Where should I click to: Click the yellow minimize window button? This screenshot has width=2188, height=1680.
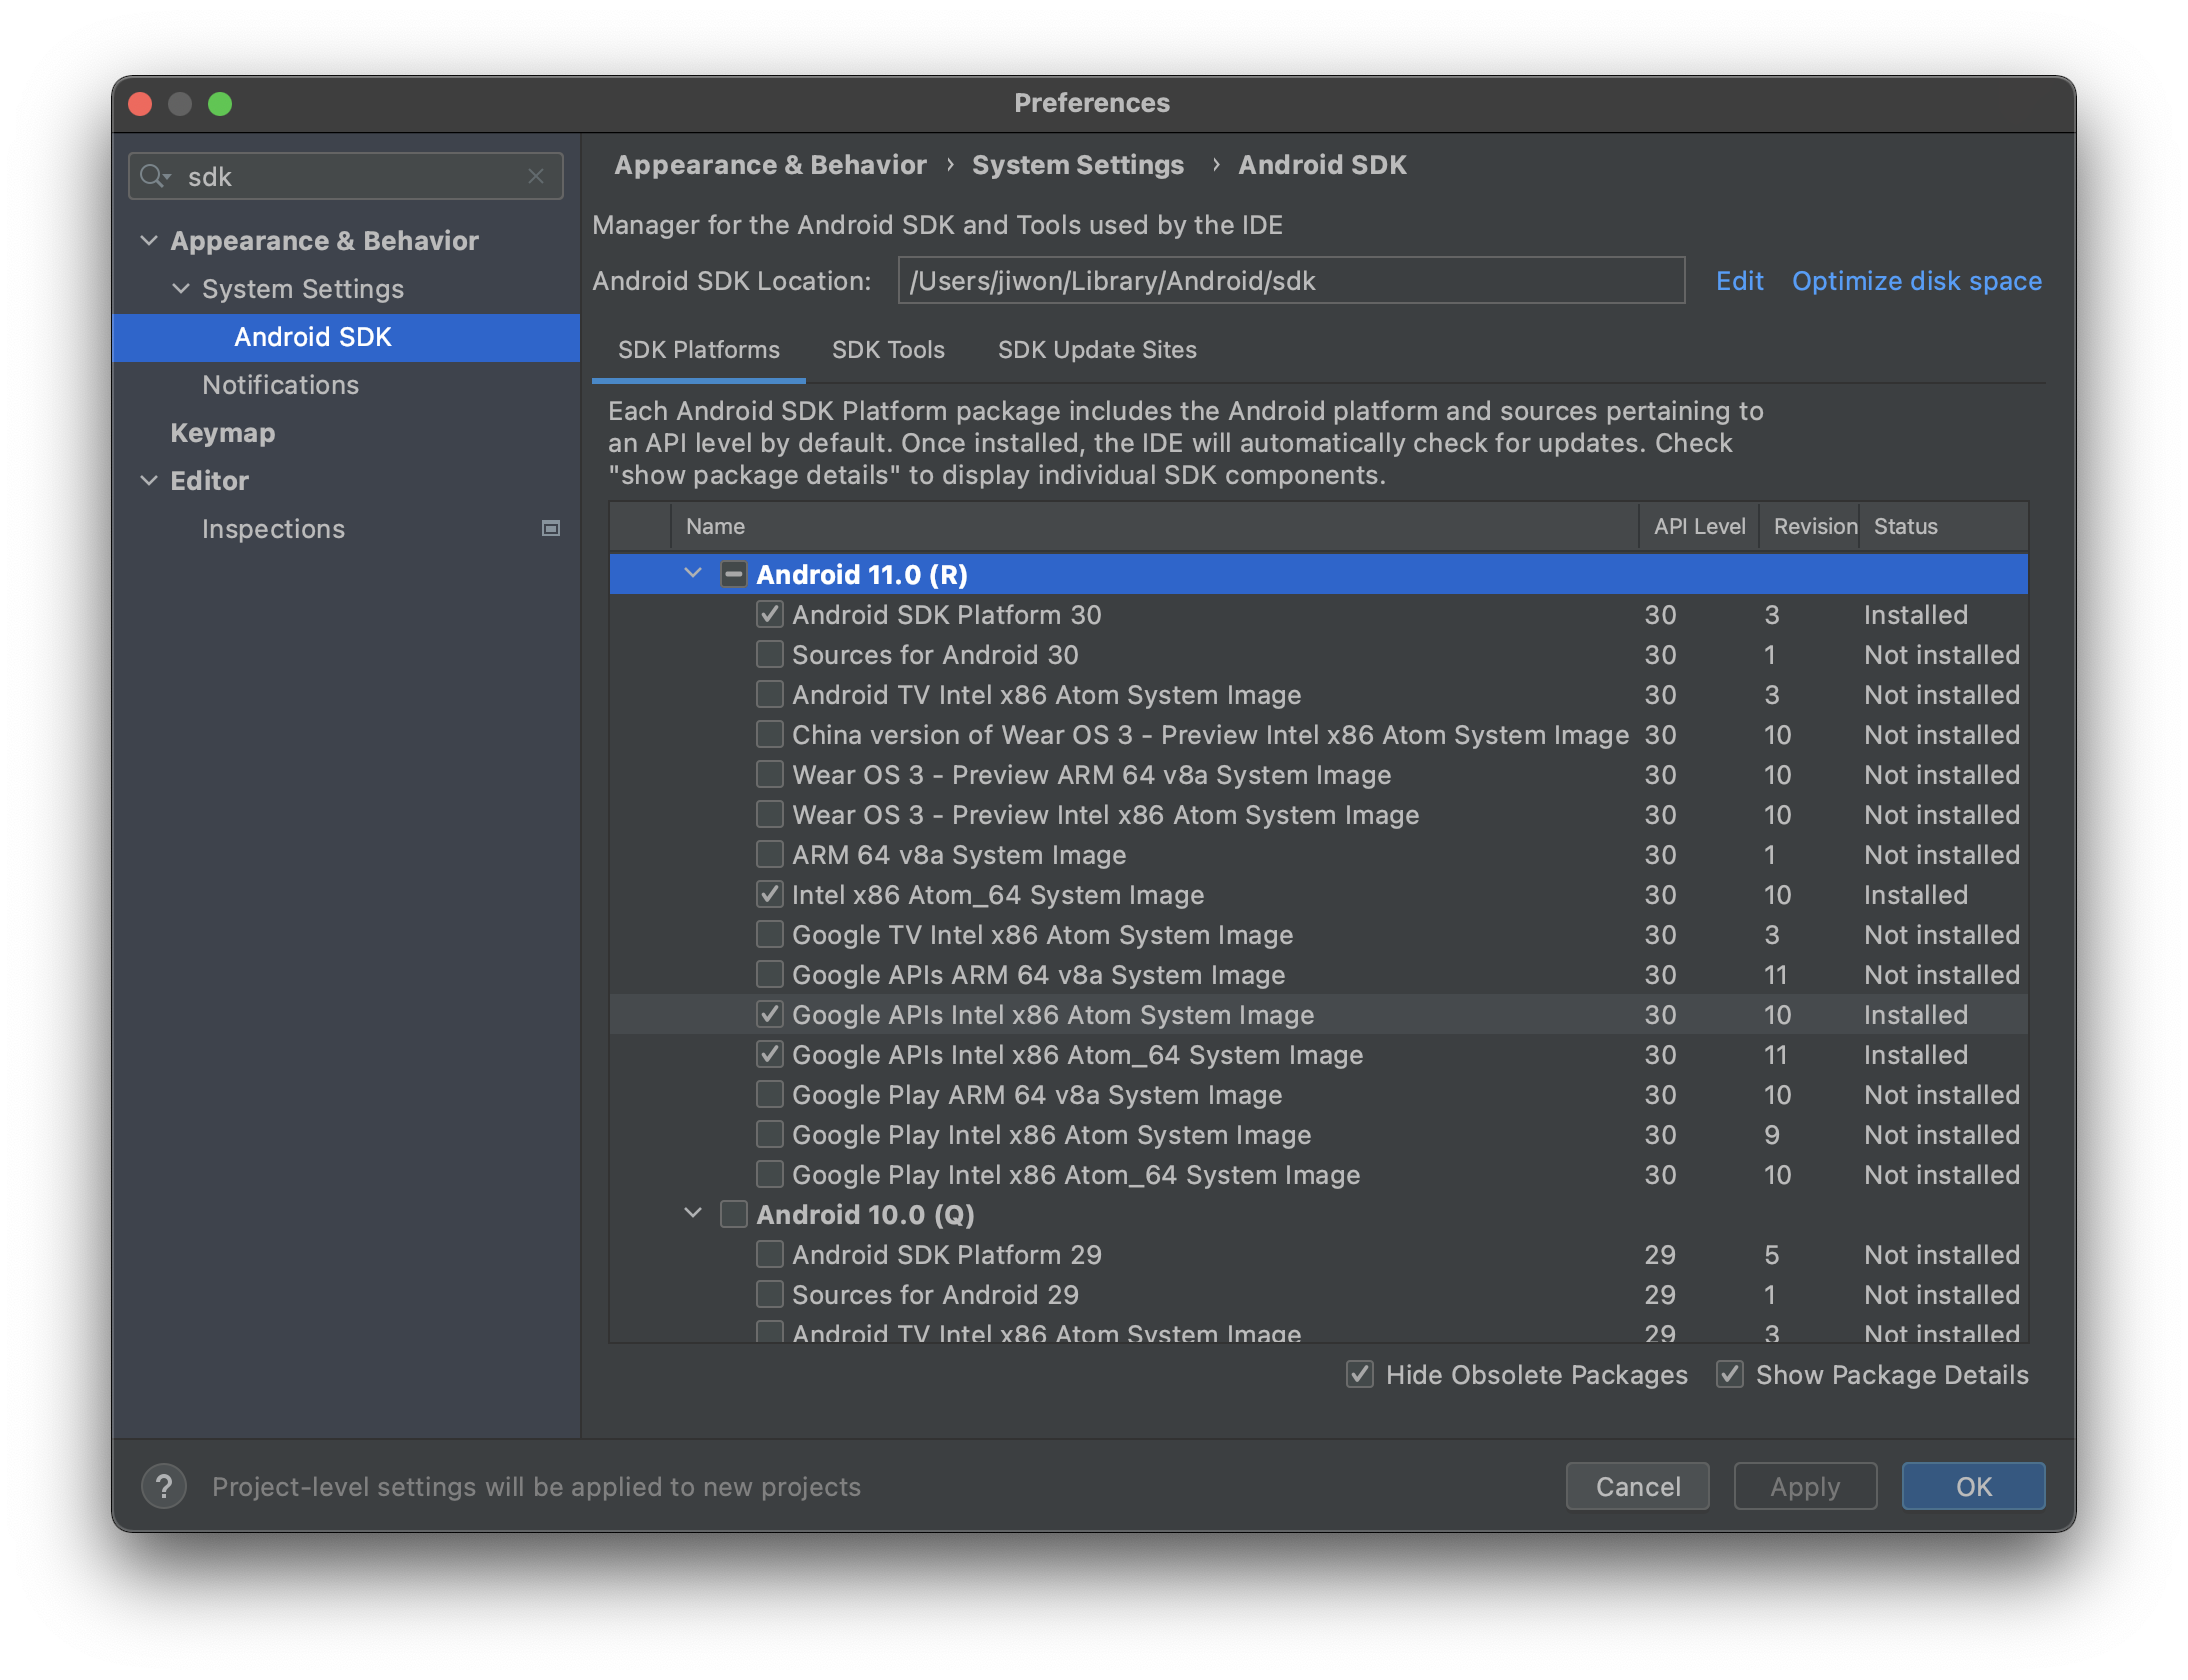click(180, 104)
